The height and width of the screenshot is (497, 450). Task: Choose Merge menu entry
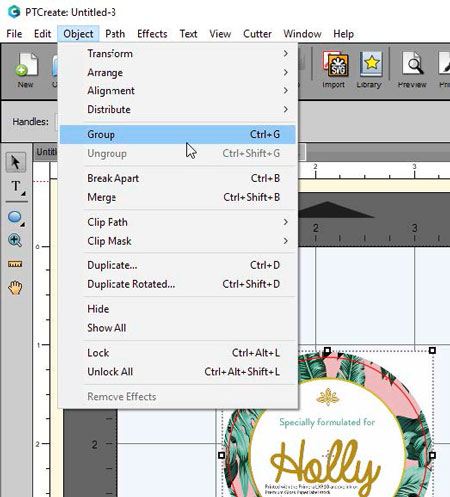click(177, 197)
